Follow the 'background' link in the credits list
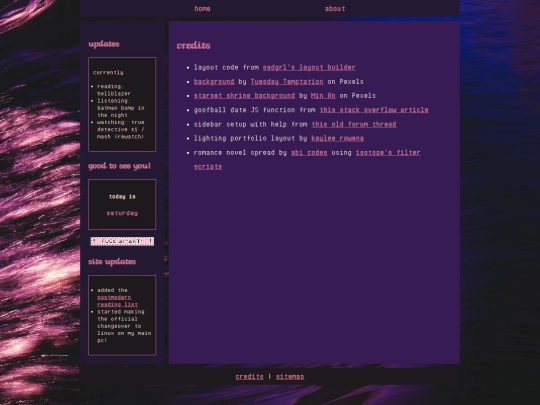 (214, 82)
